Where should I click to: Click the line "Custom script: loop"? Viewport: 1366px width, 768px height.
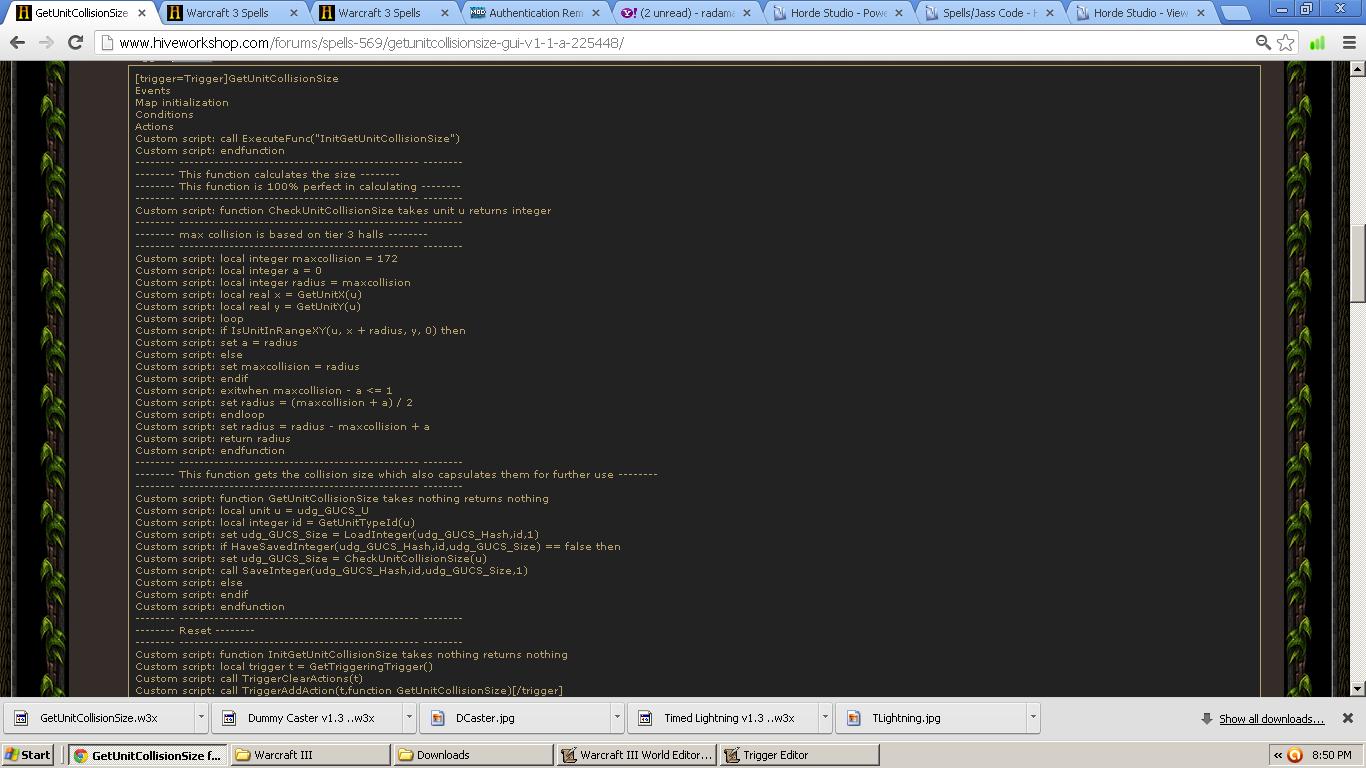point(190,318)
